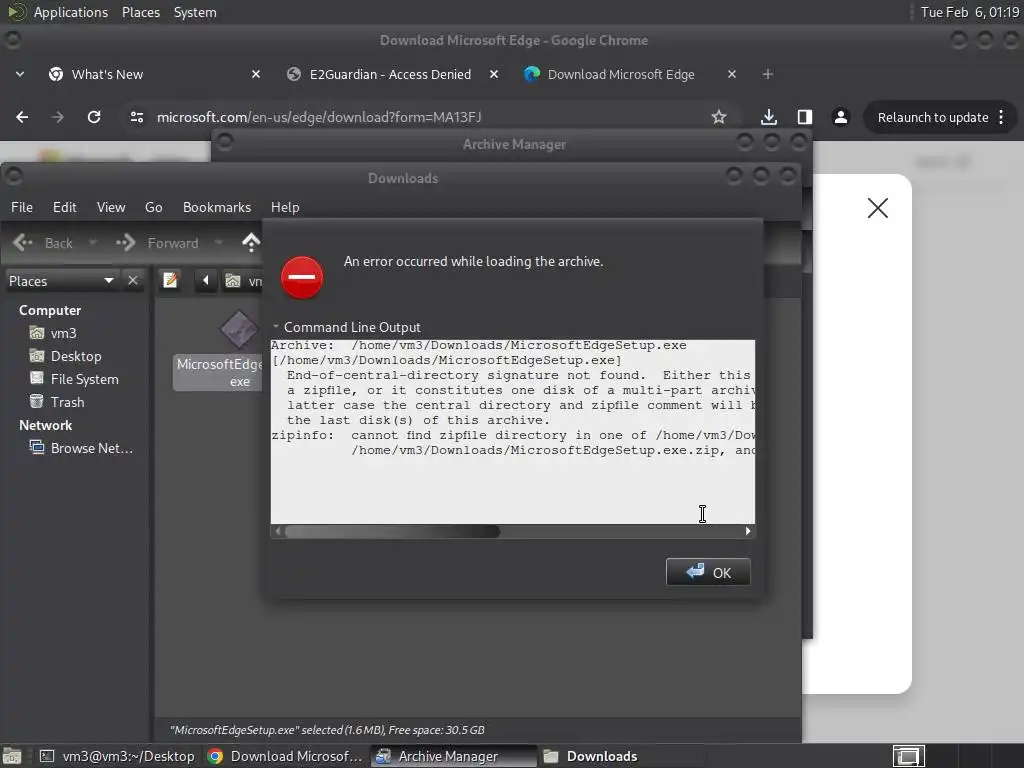Screen dimensions: 1024x768
Task: Go back in Chrome
Action: coord(22,117)
